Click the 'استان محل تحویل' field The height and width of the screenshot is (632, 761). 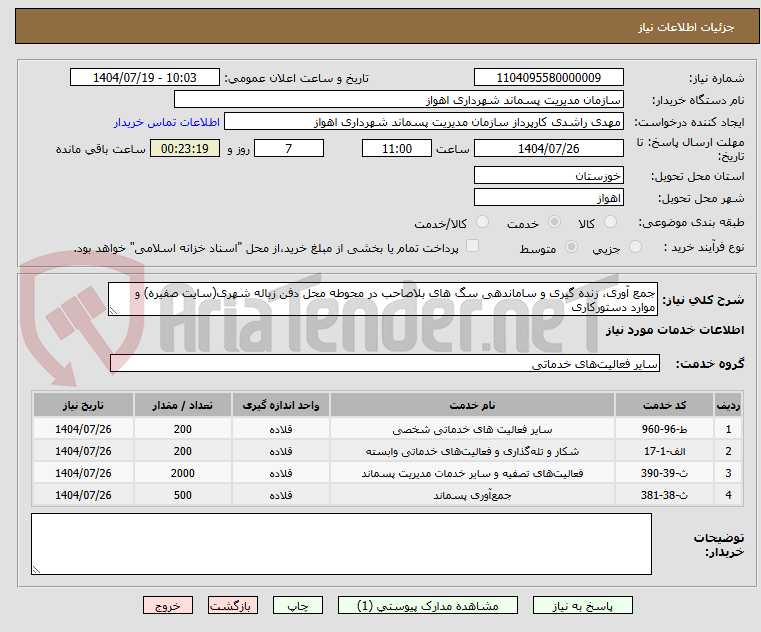[548, 175]
